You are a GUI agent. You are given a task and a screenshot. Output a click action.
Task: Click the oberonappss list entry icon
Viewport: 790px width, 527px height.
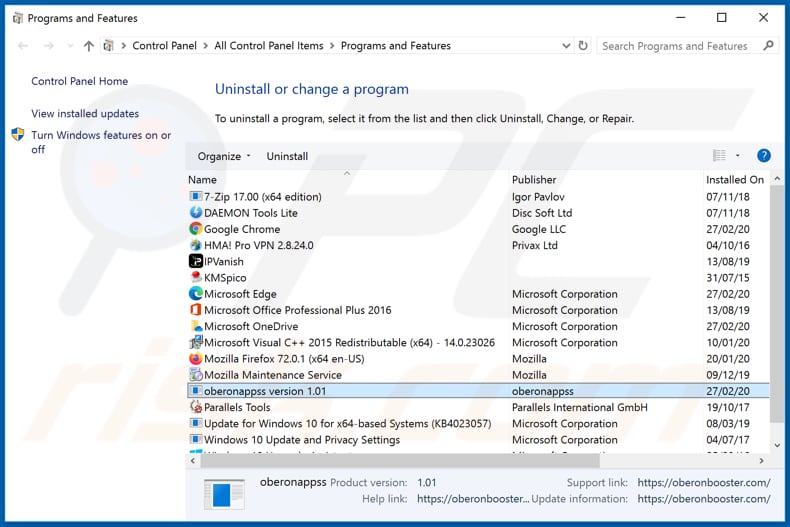coord(195,390)
